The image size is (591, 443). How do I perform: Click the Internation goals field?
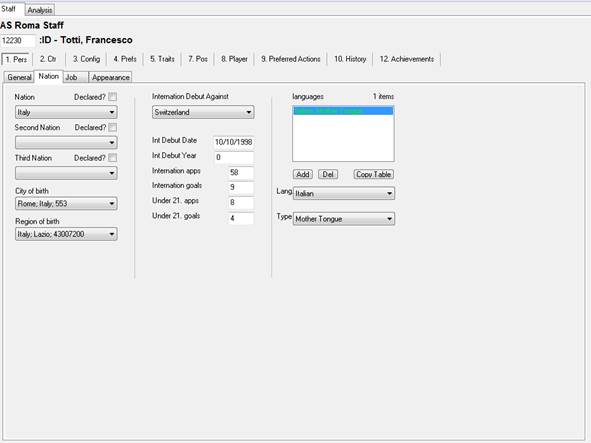tap(241, 187)
